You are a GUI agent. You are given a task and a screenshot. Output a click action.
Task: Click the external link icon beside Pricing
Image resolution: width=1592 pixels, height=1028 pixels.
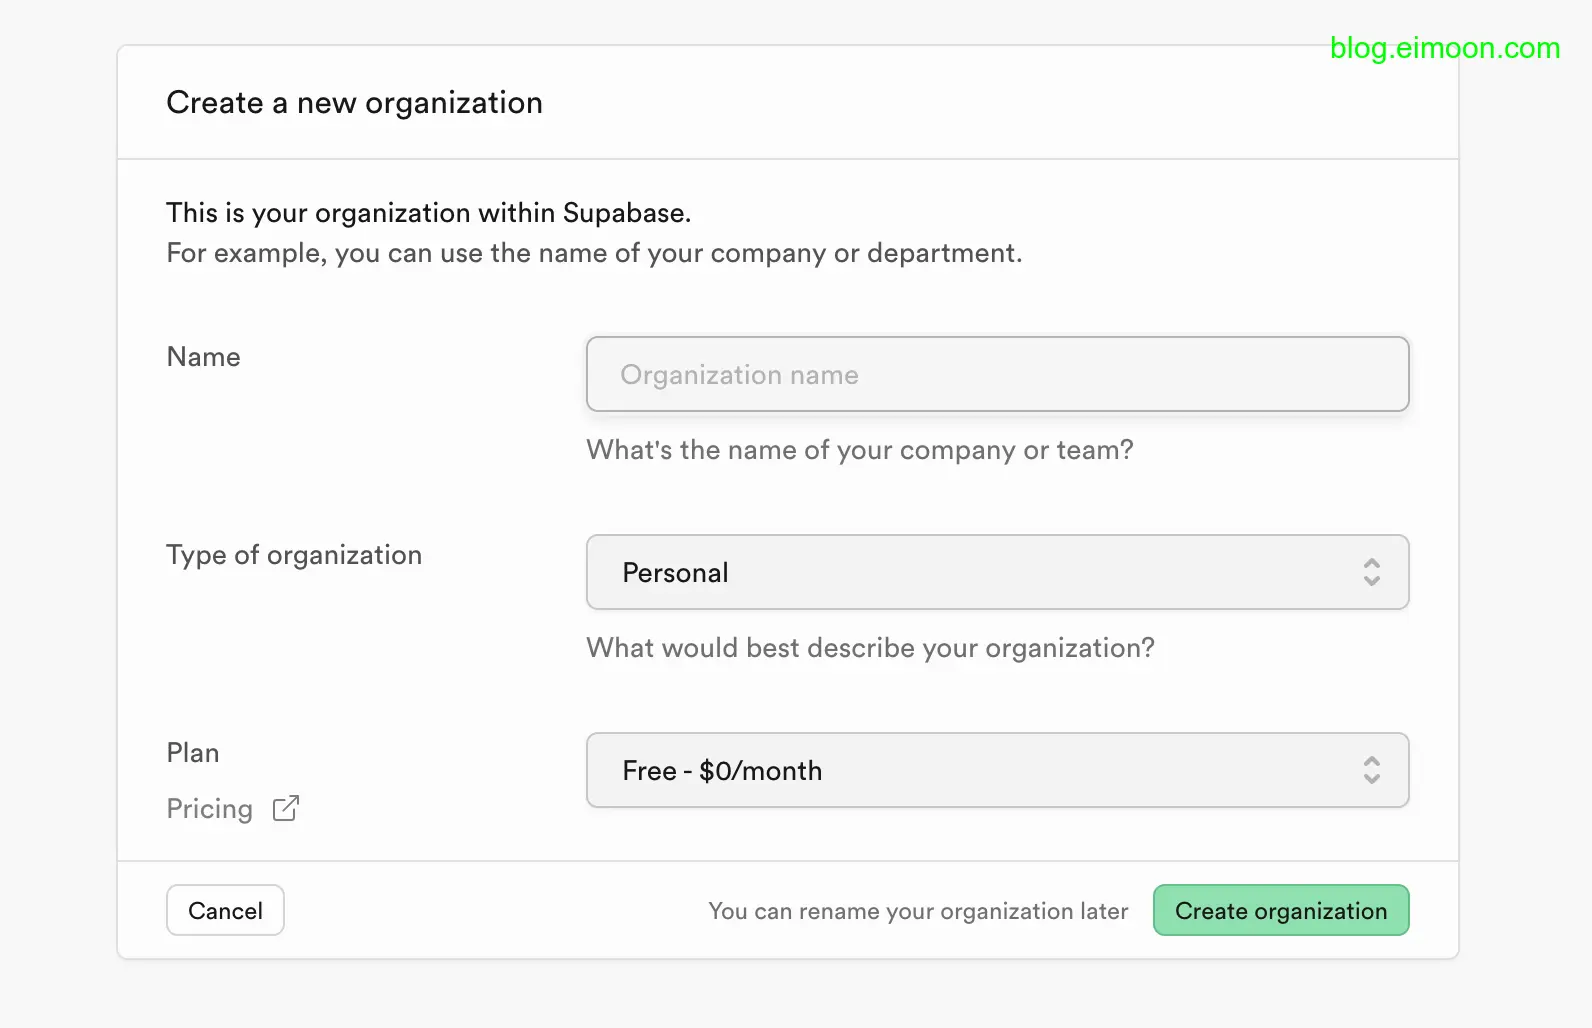286,808
